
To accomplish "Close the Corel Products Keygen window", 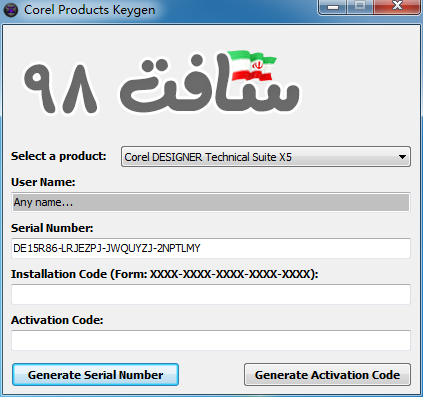I will (x=397, y=7).
